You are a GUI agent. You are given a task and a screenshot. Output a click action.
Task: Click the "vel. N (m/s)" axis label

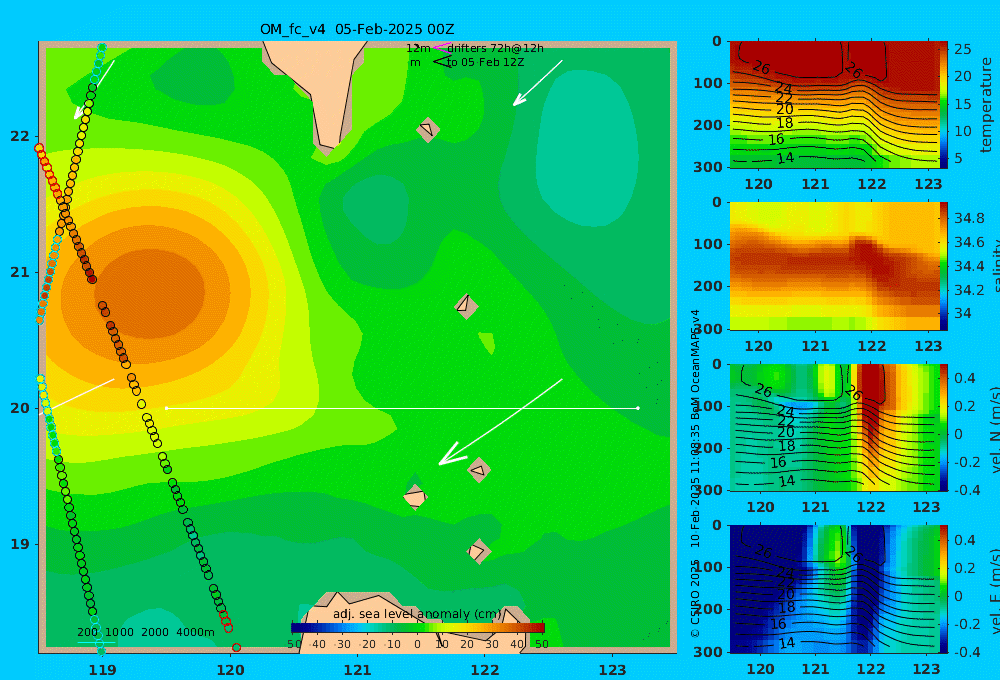pos(994,429)
